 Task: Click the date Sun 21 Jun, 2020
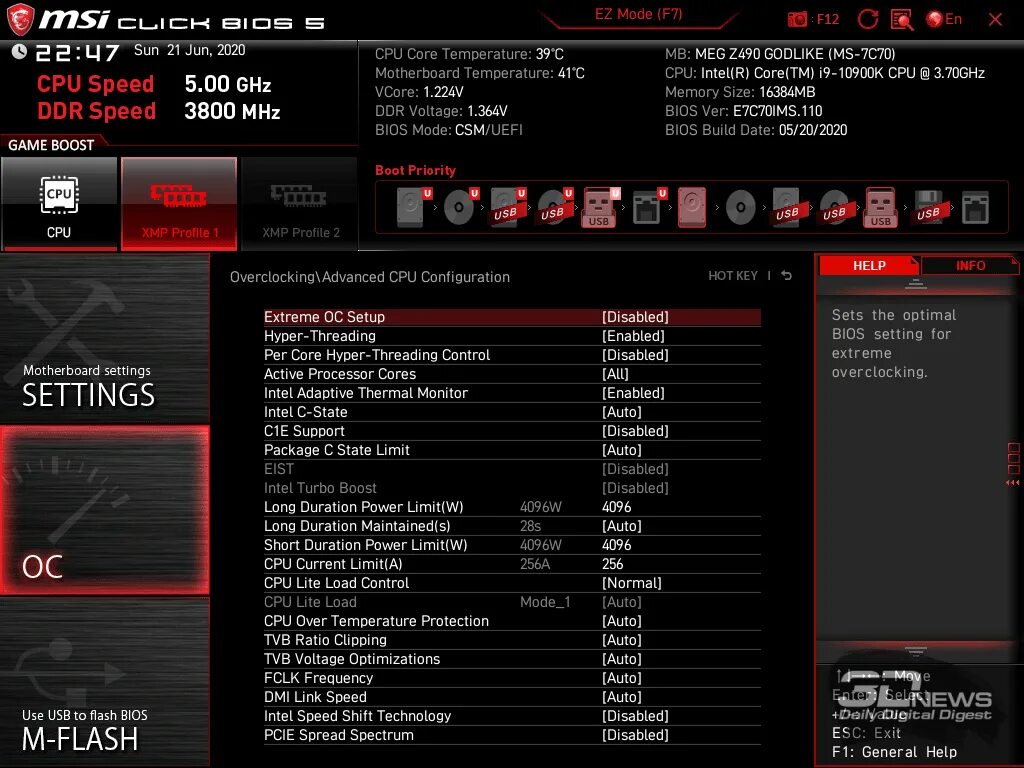189,50
